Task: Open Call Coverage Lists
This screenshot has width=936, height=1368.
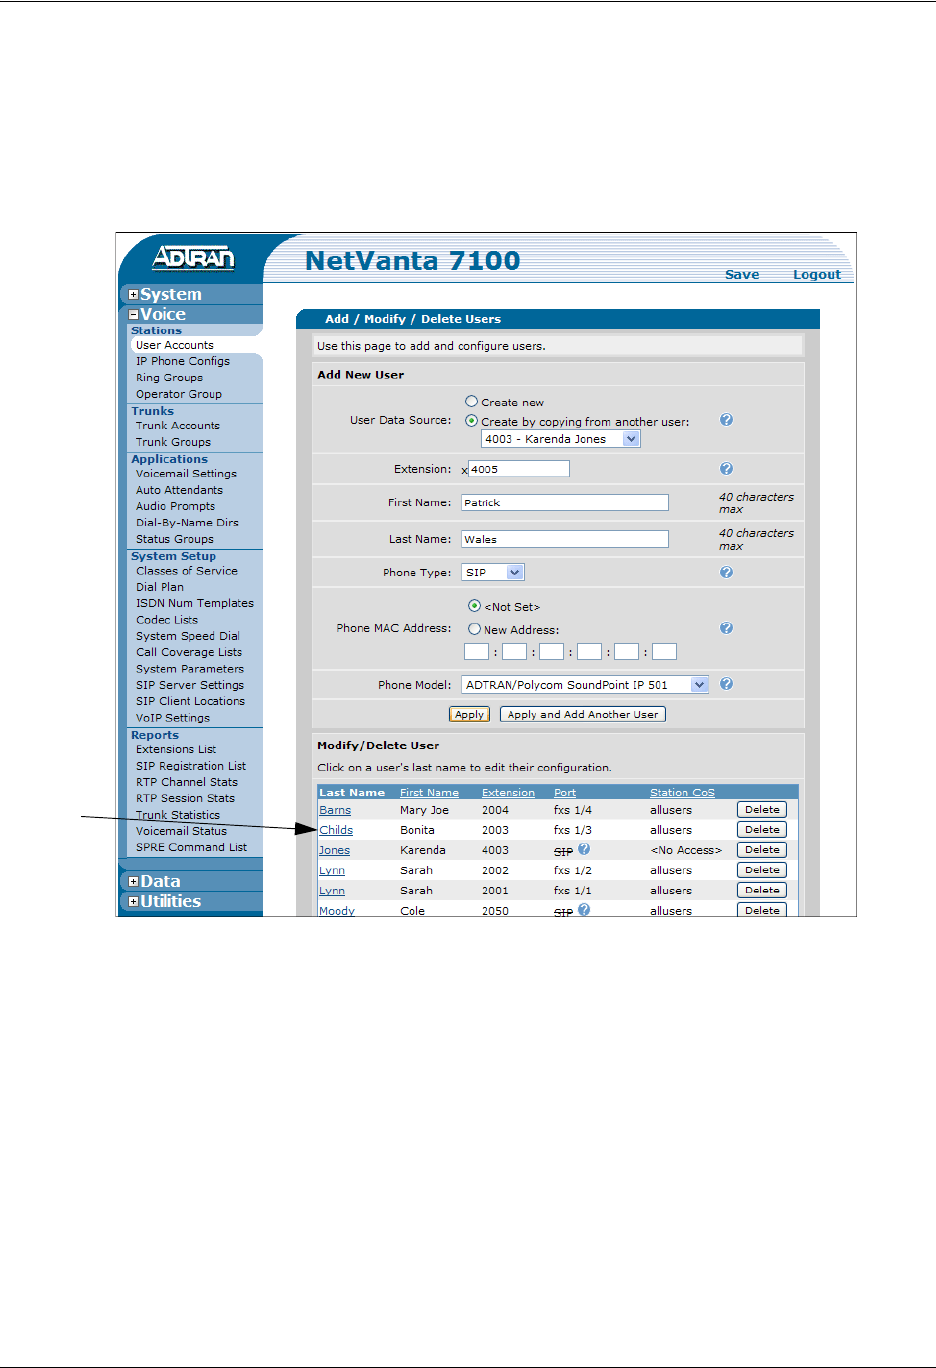Action: tap(189, 652)
